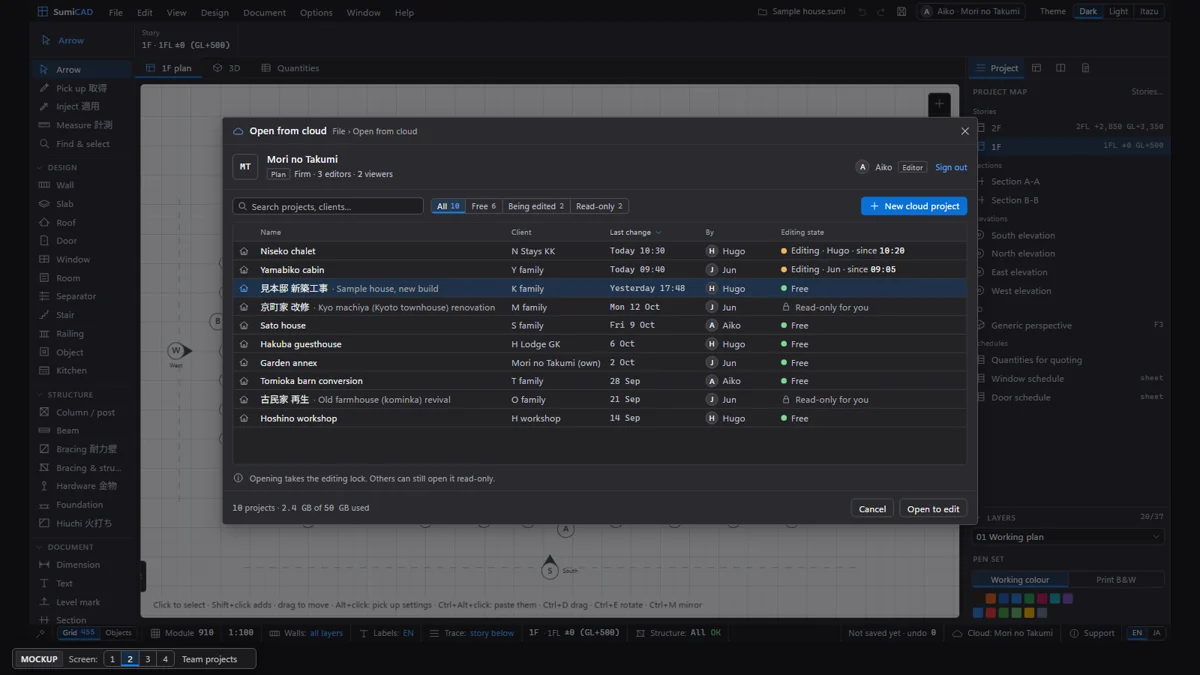Select the Roof tool in the sidebar

pyautogui.click(x=80, y=223)
